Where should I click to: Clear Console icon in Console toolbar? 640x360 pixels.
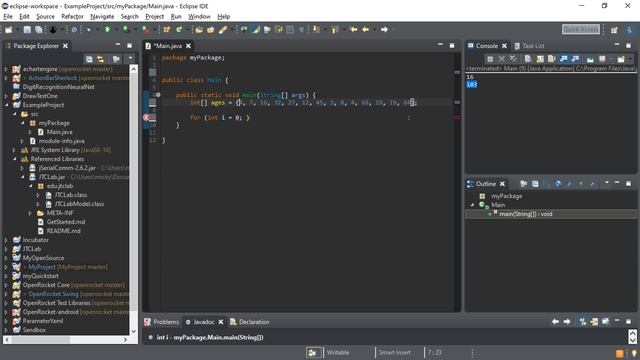tap(528, 59)
